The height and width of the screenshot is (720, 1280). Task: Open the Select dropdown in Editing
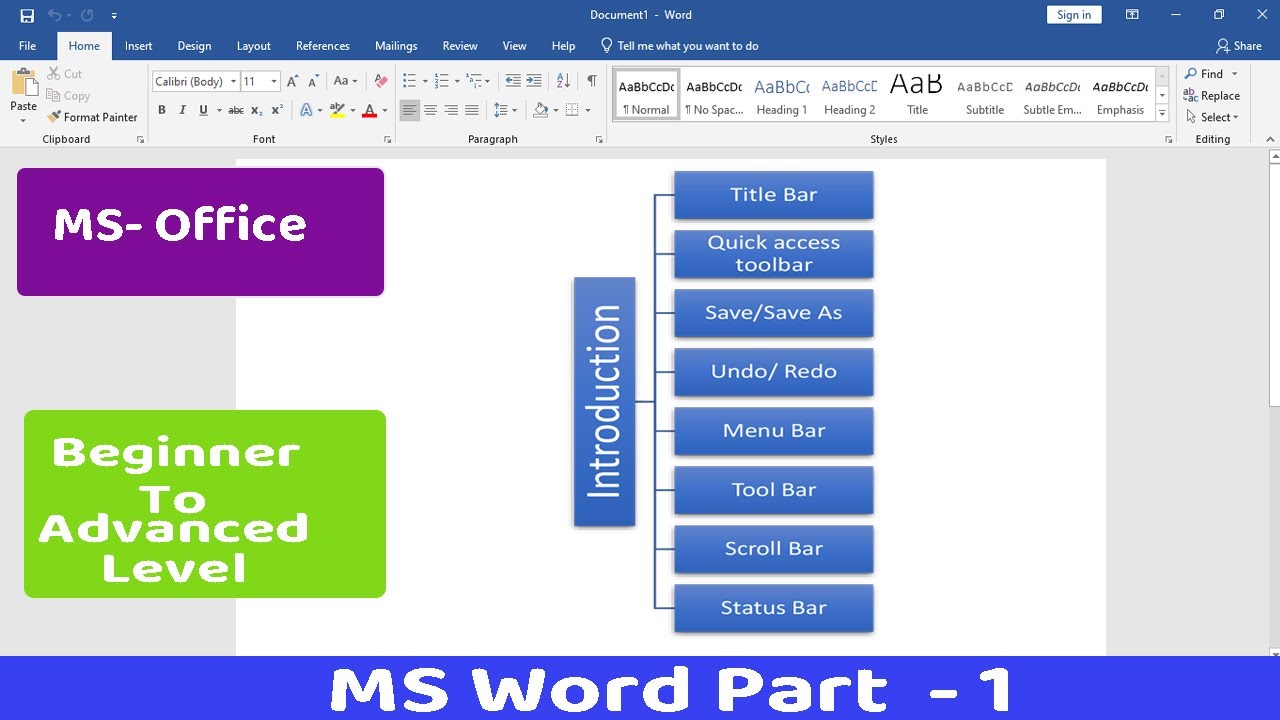pos(1212,117)
